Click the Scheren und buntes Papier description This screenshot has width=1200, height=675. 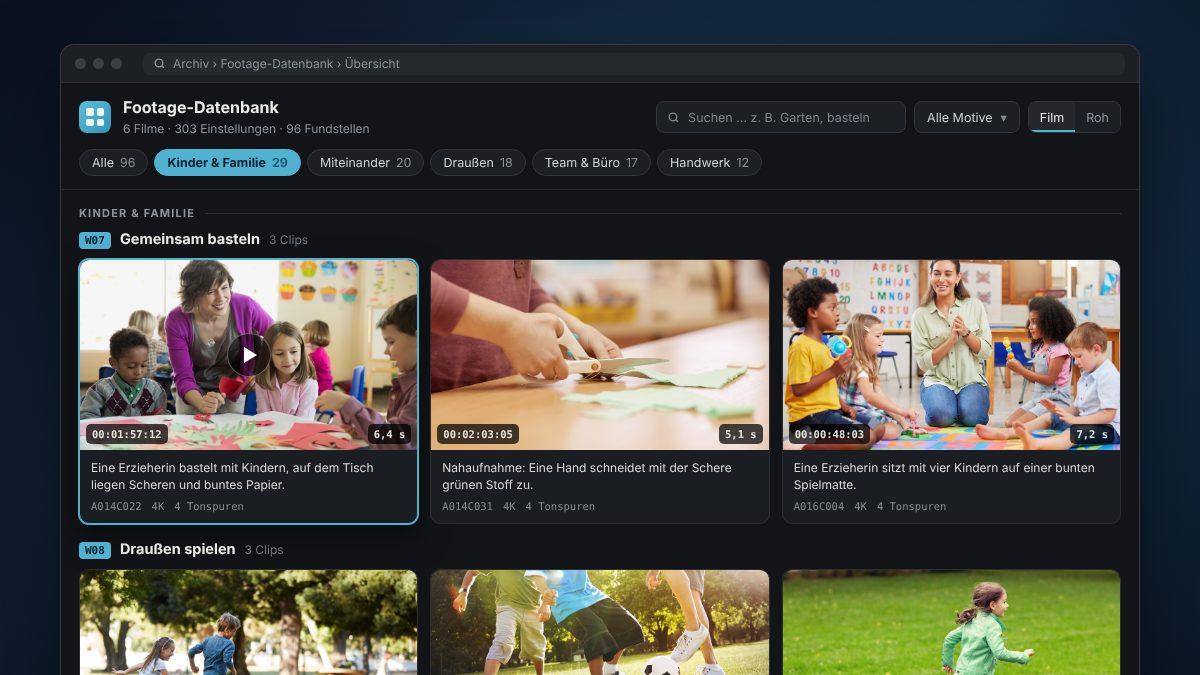pyautogui.click(x=232, y=476)
